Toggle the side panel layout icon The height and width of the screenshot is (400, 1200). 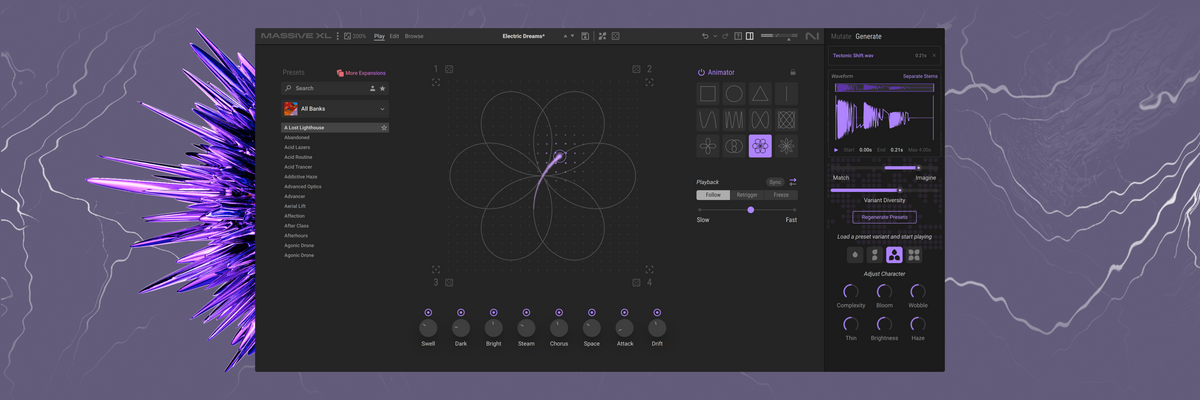(750, 36)
